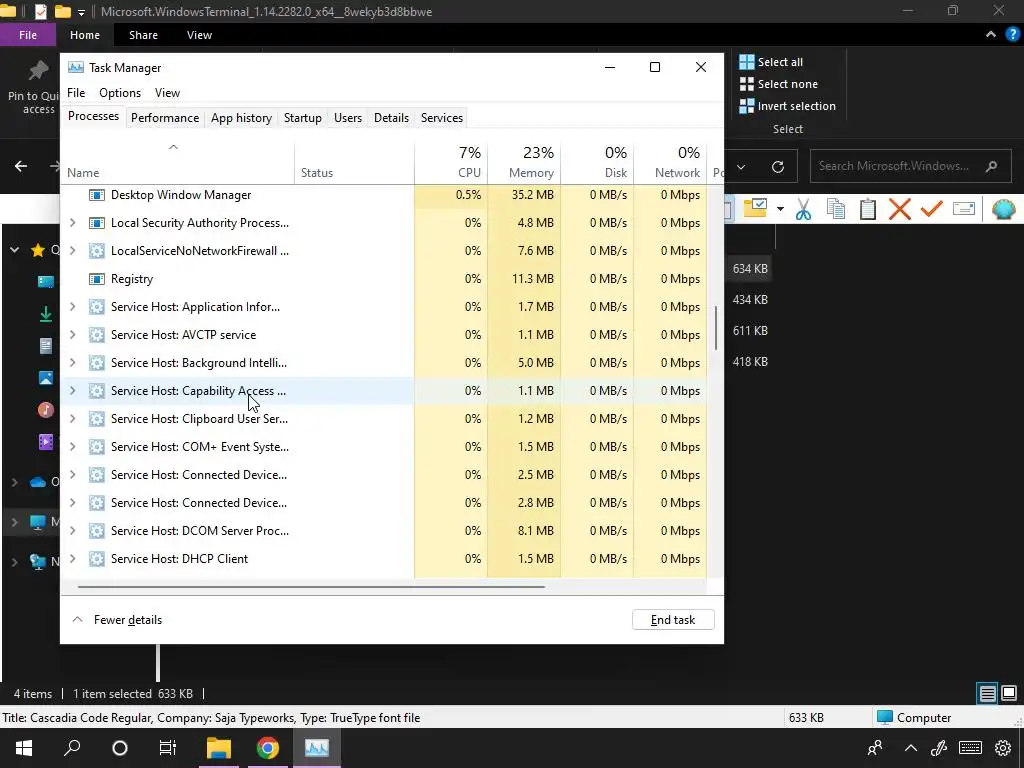
Task: Expand Local Security Authority Process row
Action: 72,223
